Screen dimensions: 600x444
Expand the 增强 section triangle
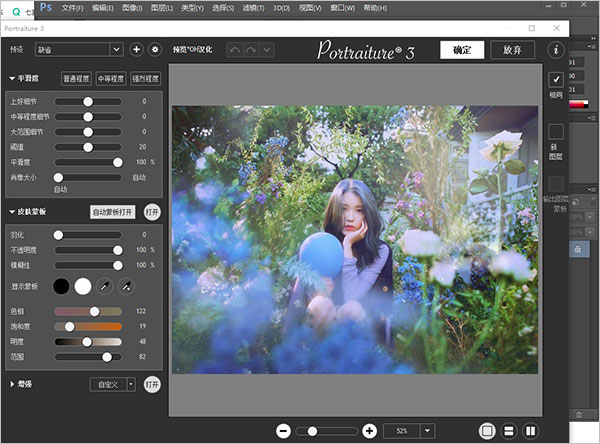[x=10, y=383]
